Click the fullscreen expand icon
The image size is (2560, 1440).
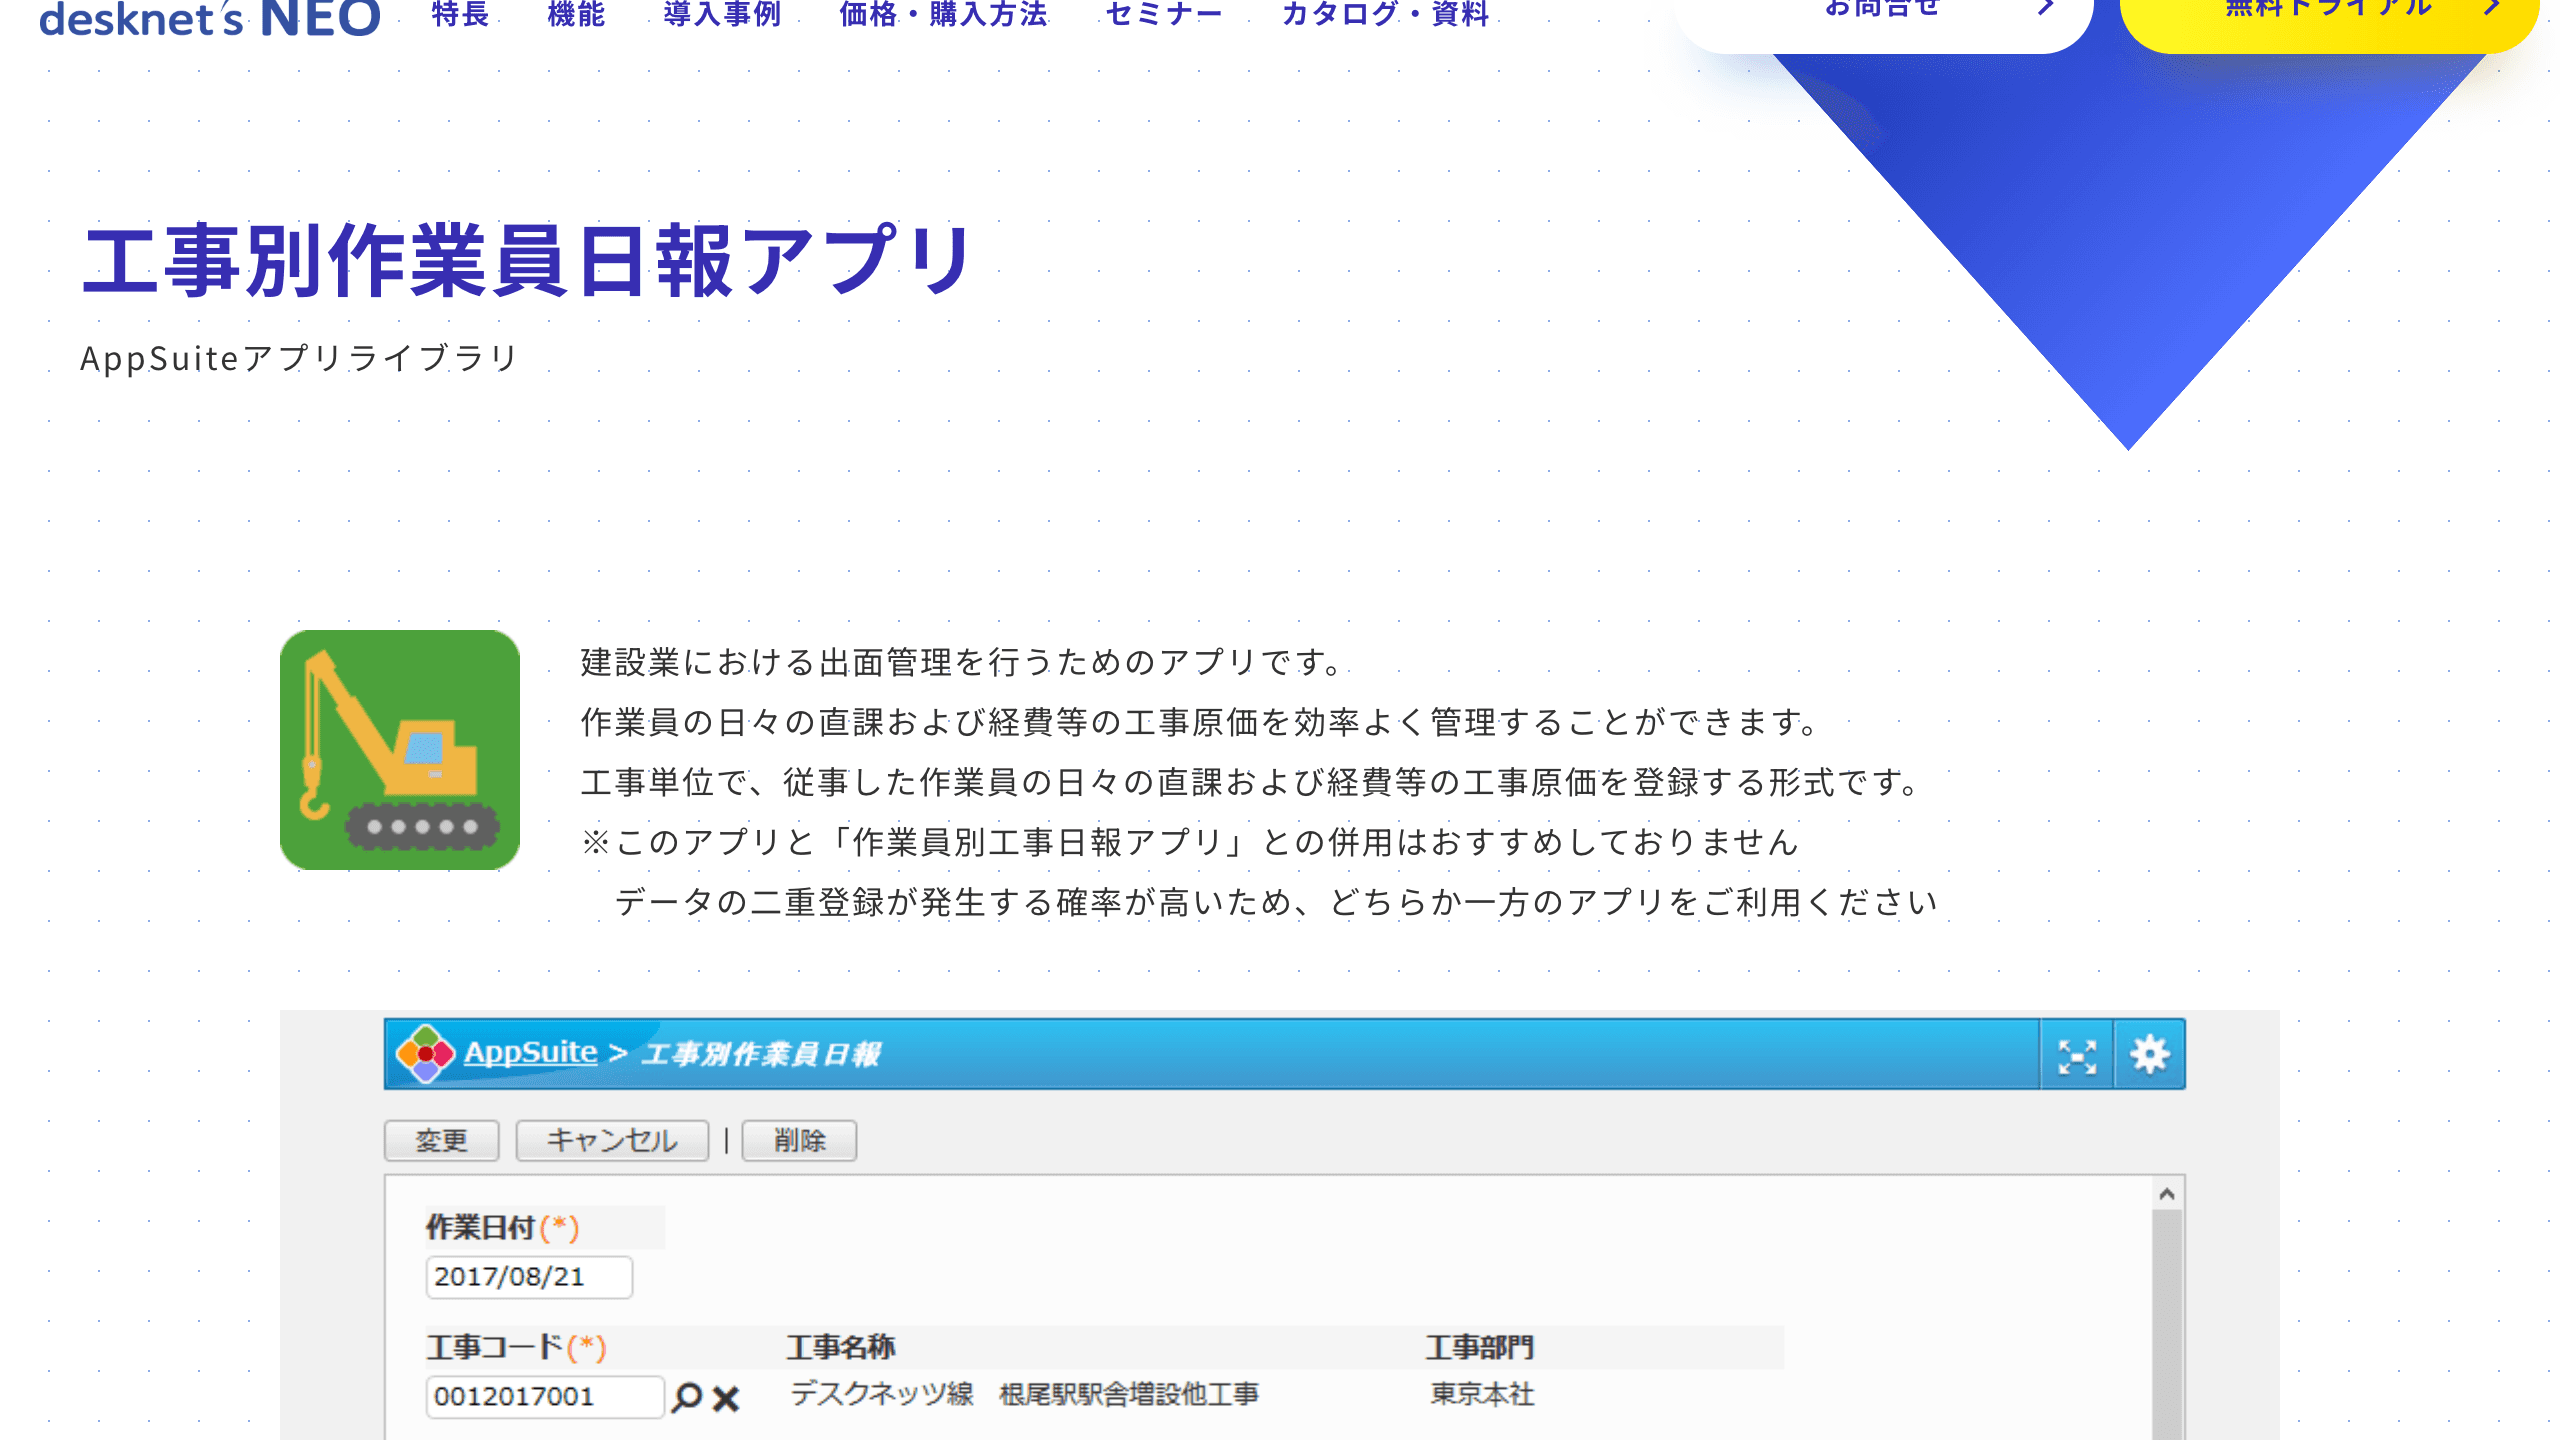click(x=2077, y=1055)
